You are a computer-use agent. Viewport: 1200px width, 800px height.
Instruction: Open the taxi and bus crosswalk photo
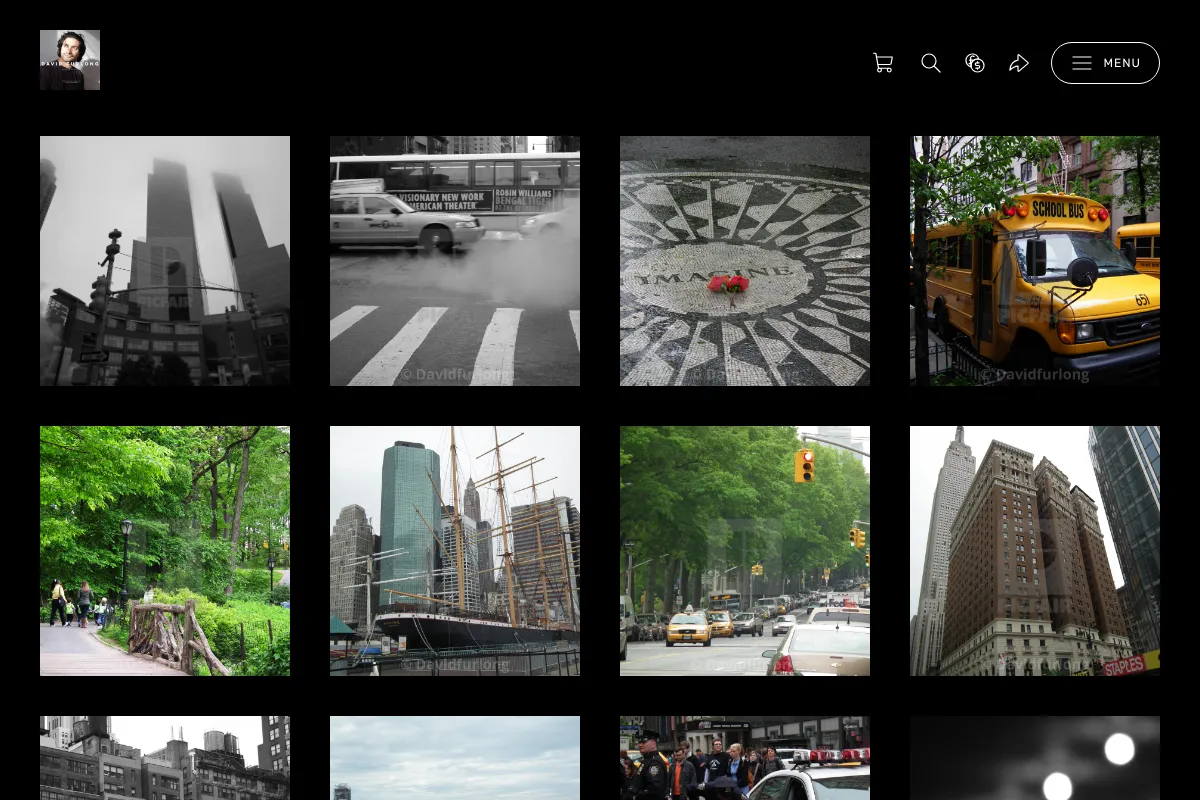pos(455,261)
